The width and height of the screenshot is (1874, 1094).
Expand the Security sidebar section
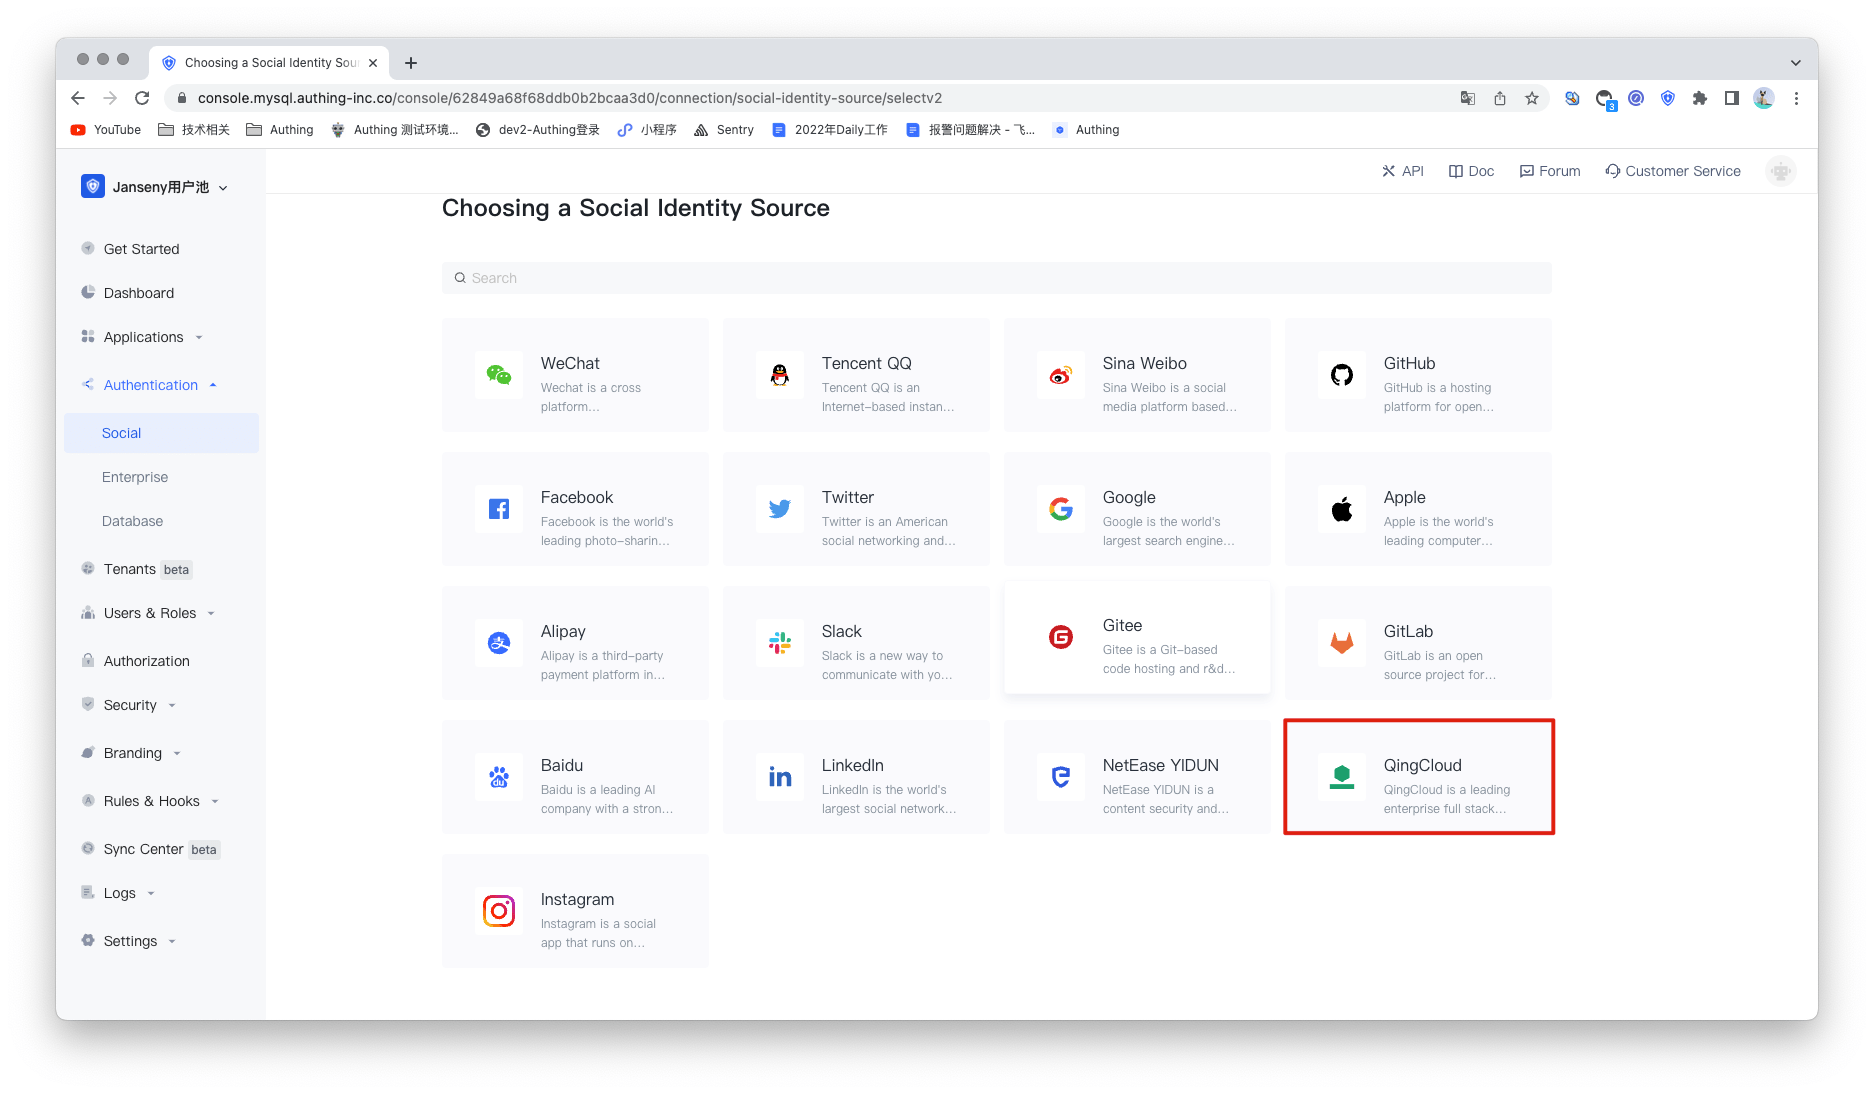[x=131, y=705]
